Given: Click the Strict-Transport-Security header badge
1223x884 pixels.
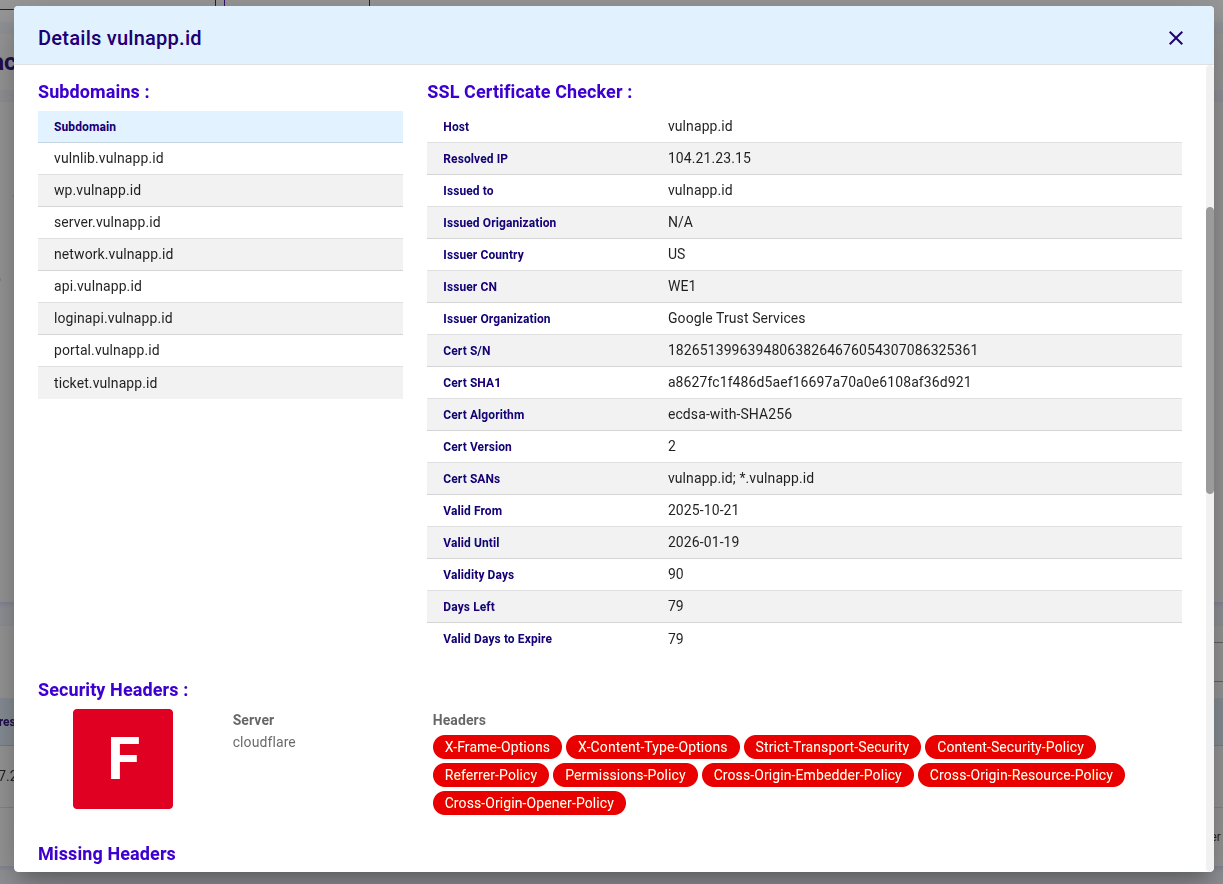Looking at the screenshot, I should (832, 747).
